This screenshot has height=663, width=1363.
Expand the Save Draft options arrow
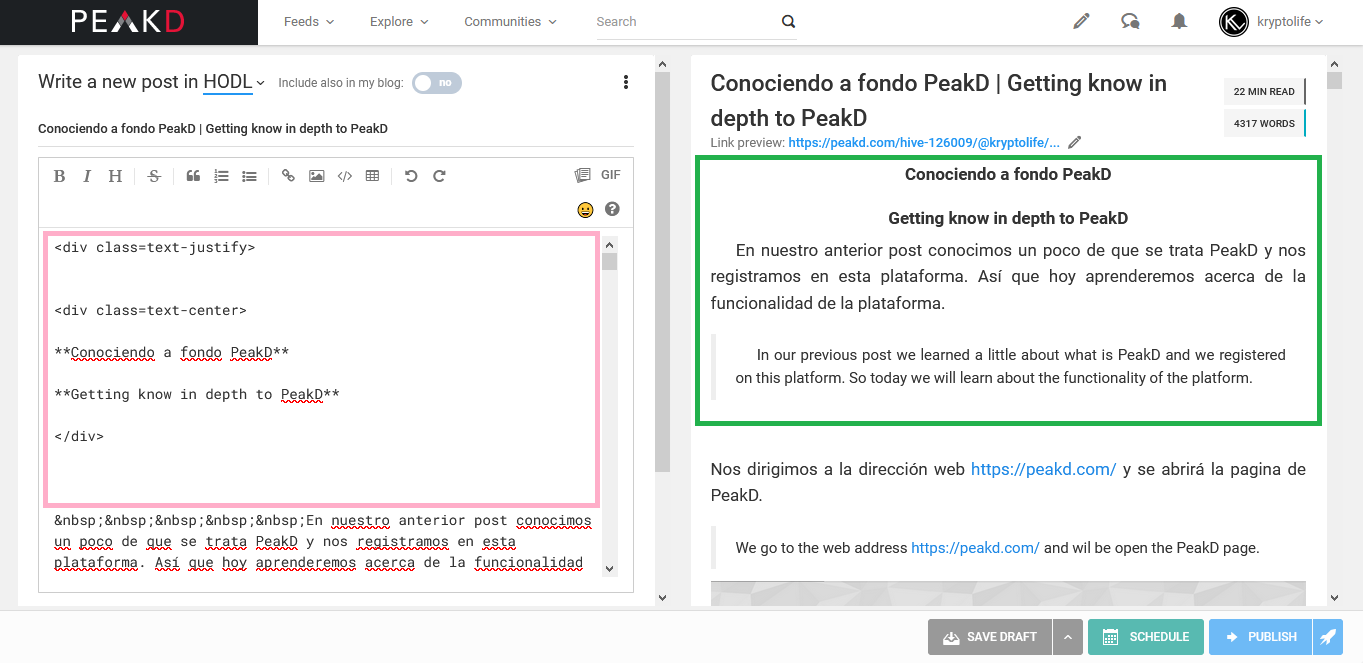tap(1068, 637)
